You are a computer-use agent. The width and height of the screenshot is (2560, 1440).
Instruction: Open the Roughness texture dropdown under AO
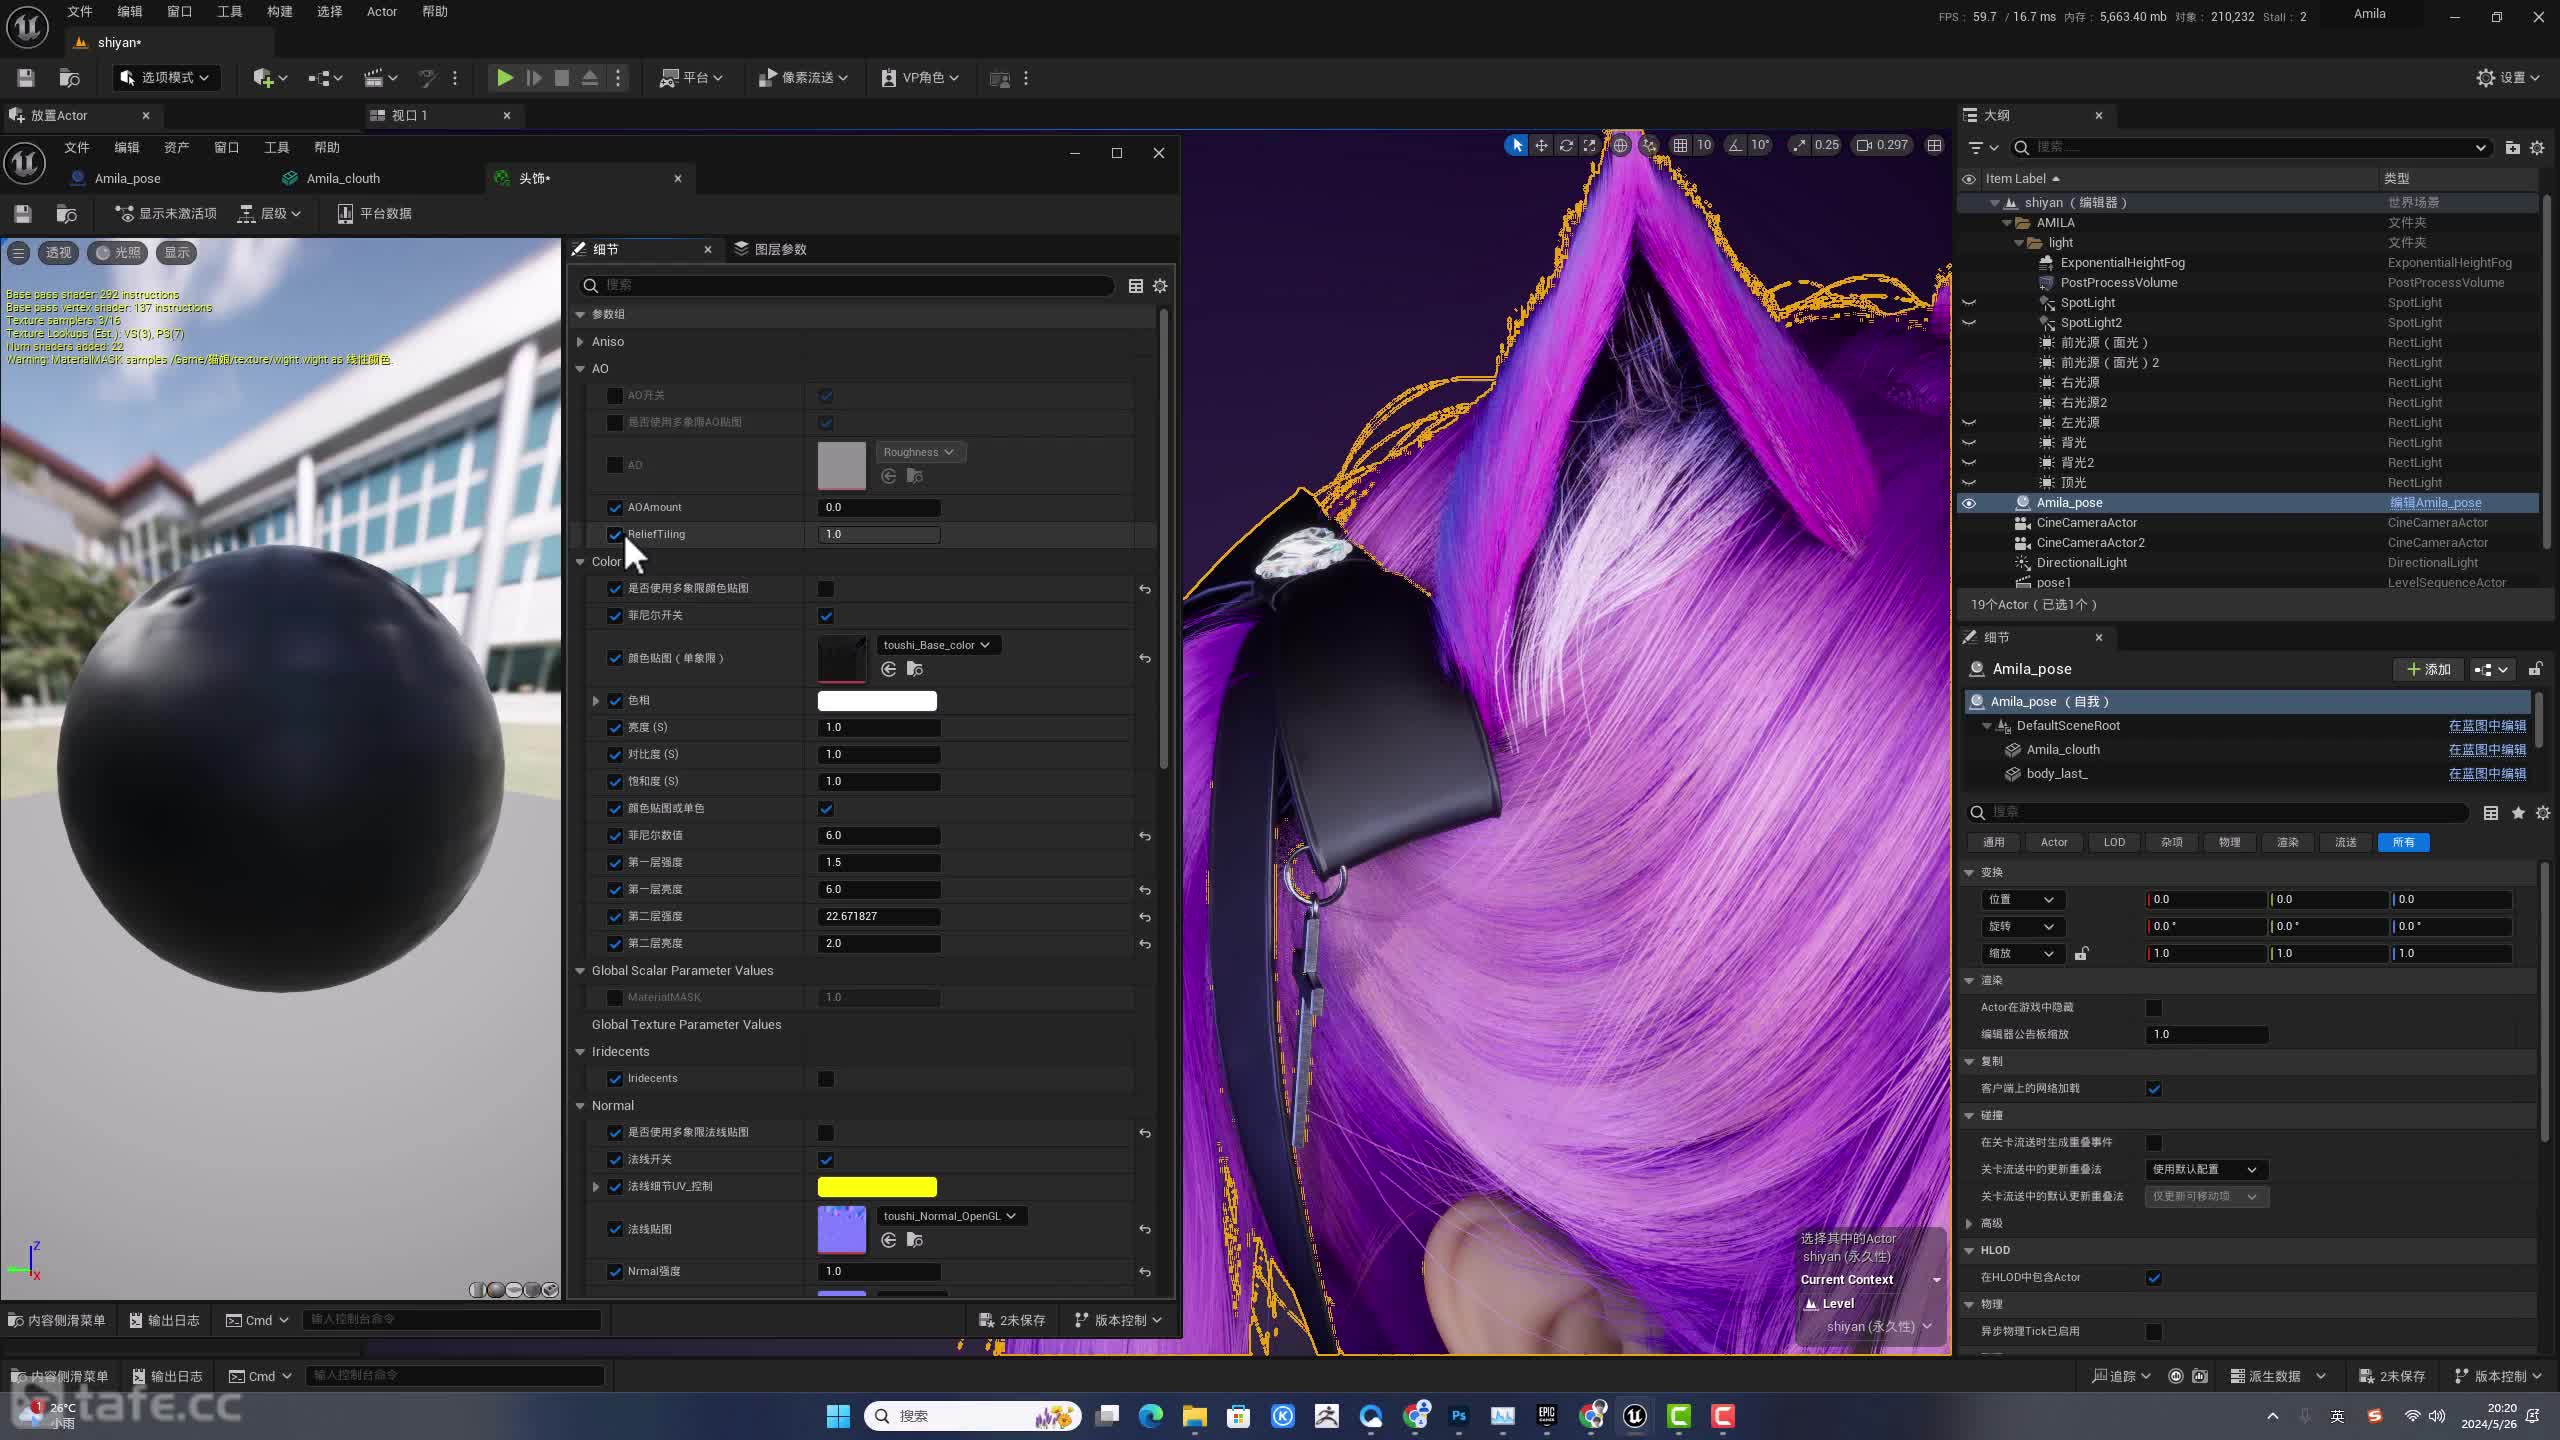(920, 452)
